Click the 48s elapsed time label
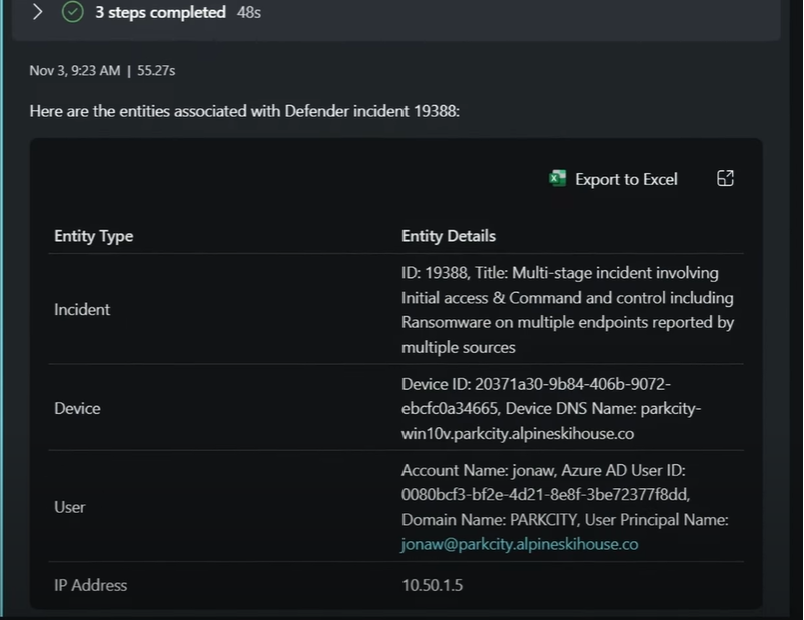 (249, 13)
